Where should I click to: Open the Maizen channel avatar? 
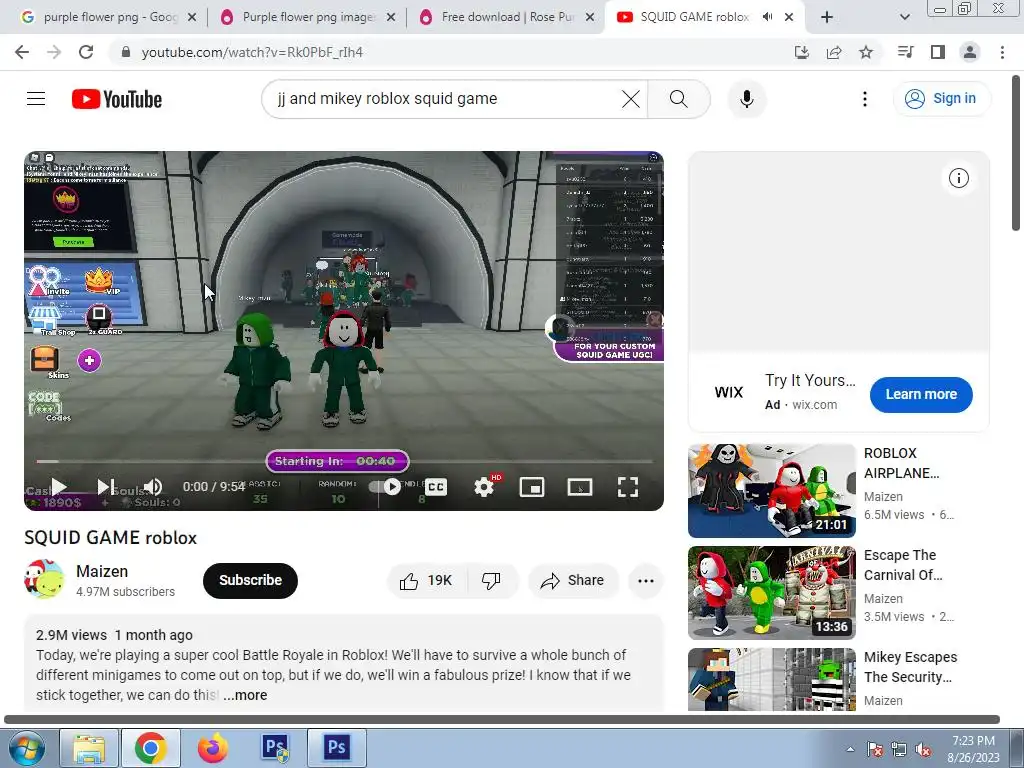pyautogui.click(x=44, y=579)
